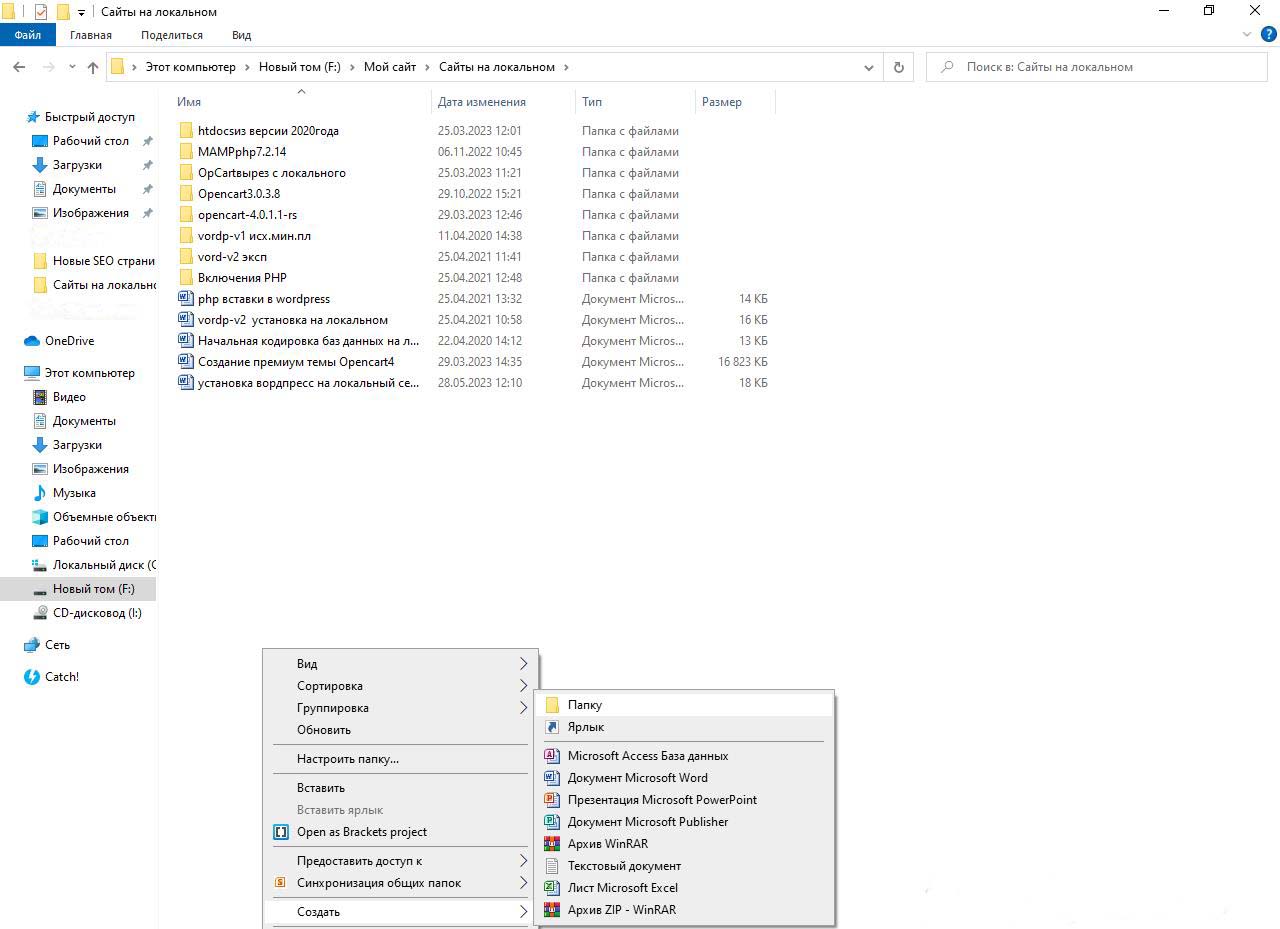Open the Opencart3.0.3.8 folder
Viewport: 1280px width, 929px height.
239,194
